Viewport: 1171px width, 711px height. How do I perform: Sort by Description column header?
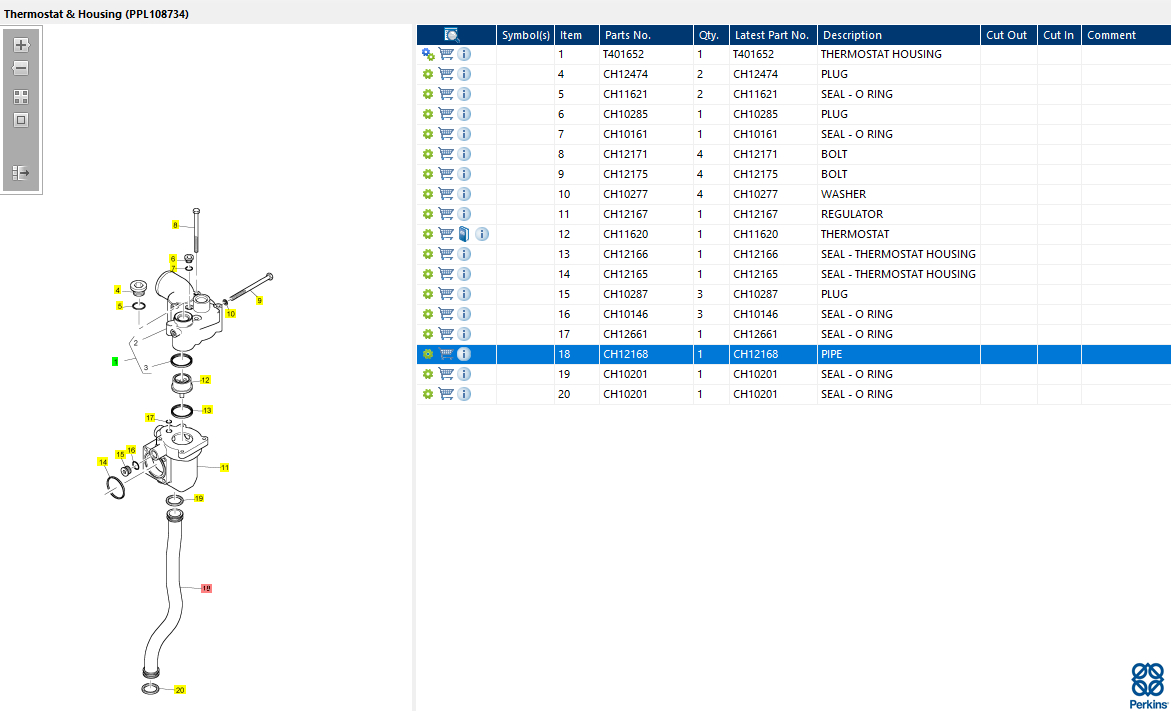(x=898, y=35)
